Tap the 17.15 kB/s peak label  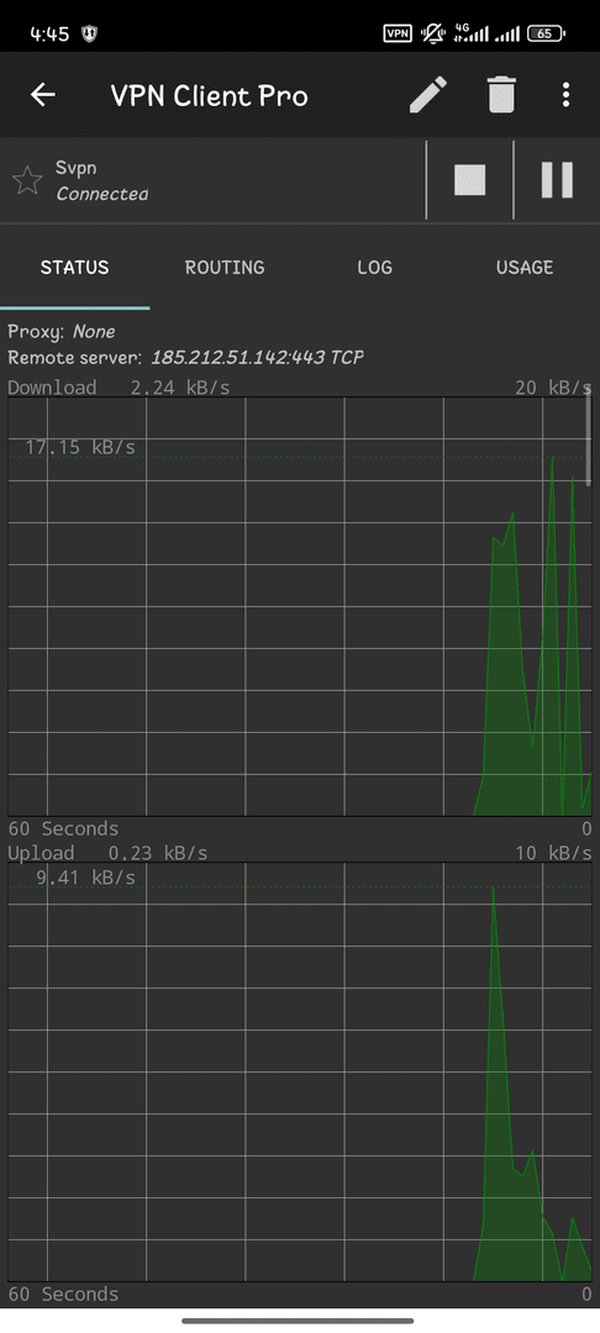(x=80, y=447)
